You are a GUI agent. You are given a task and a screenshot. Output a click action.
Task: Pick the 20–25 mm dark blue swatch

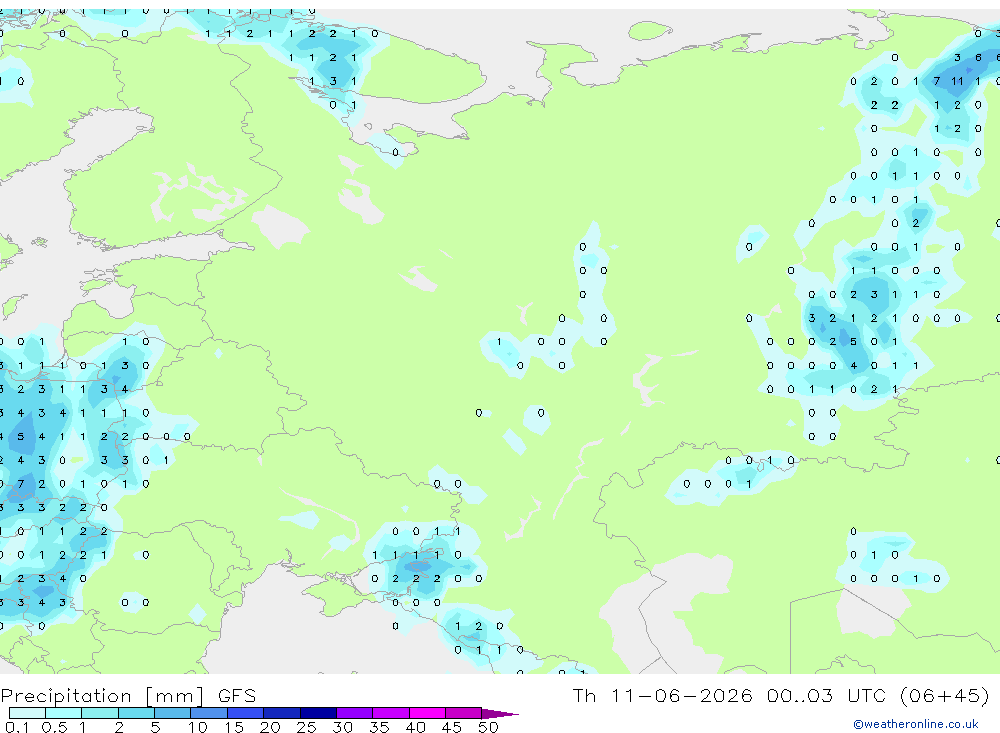(x=282, y=713)
